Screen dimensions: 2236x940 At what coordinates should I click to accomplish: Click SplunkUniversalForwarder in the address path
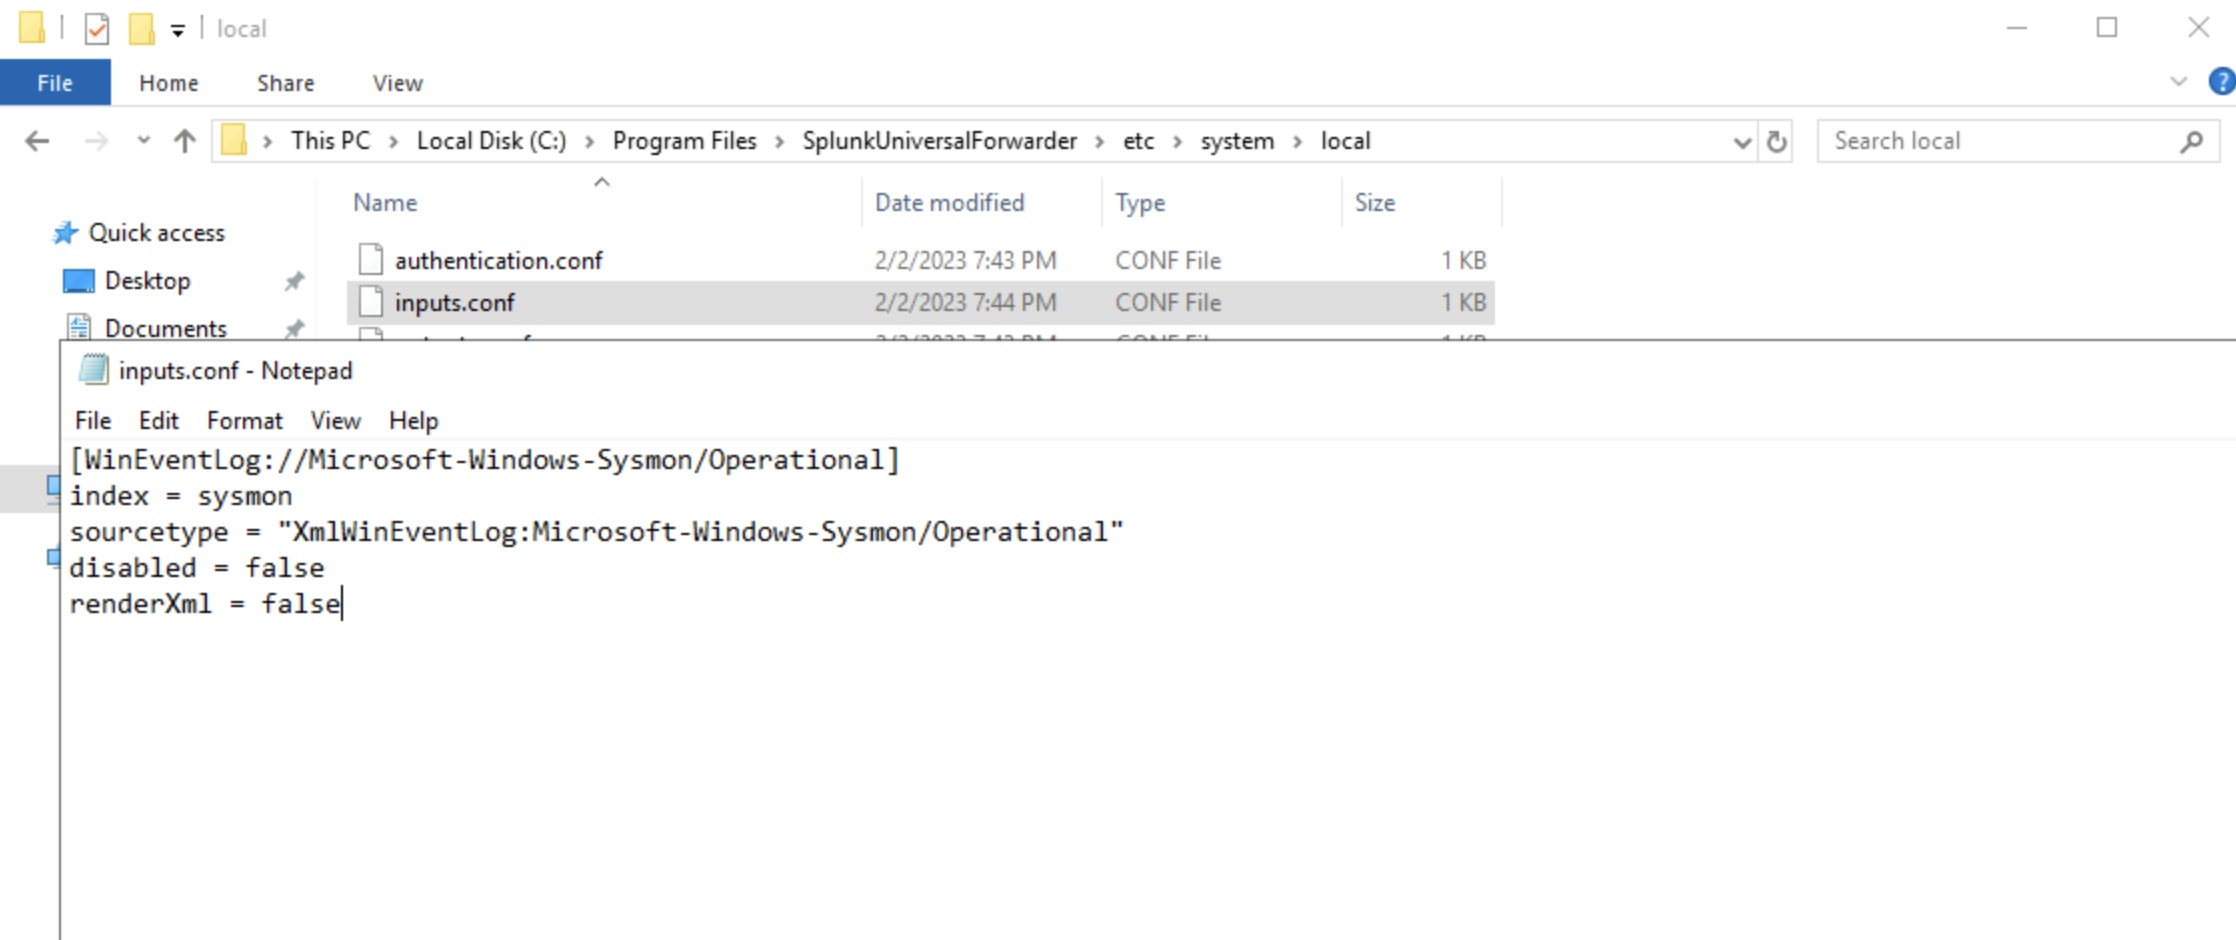(x=939, y=141)
